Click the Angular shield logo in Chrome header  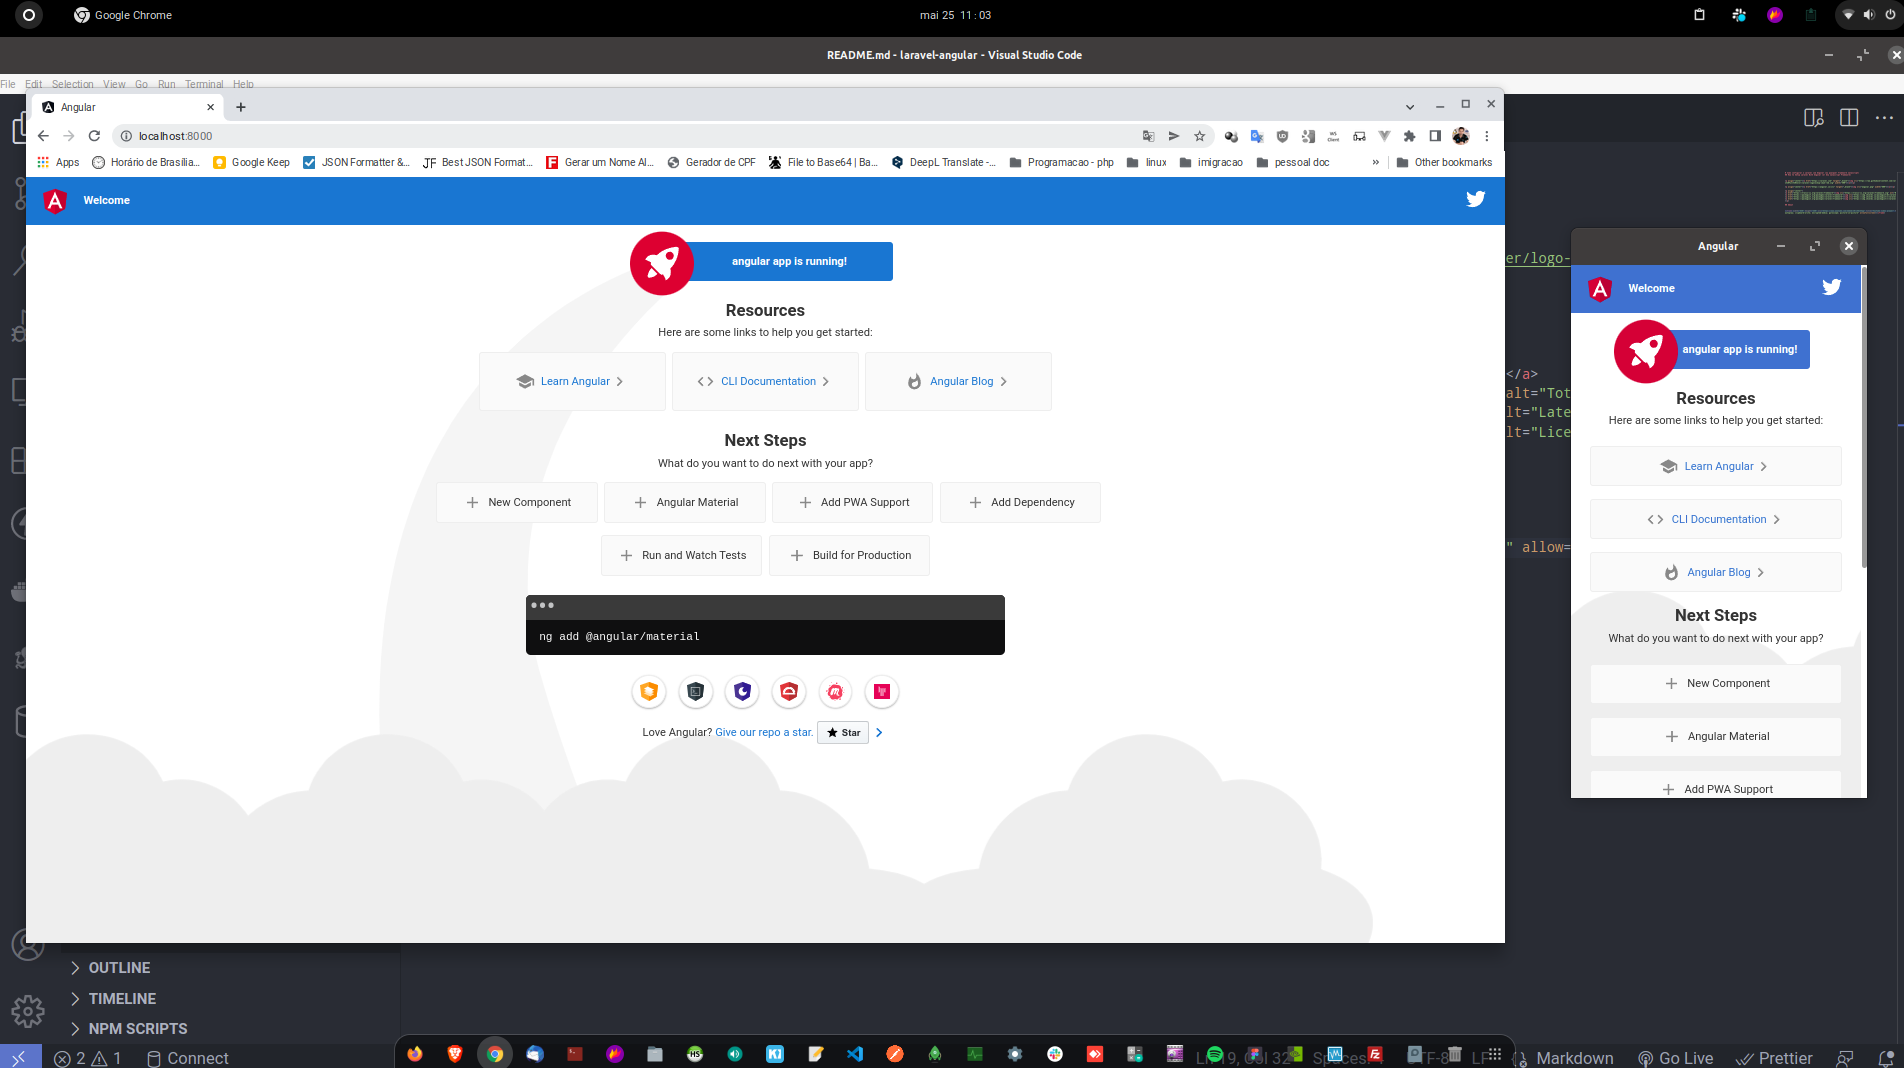click(x=55, y=201)
